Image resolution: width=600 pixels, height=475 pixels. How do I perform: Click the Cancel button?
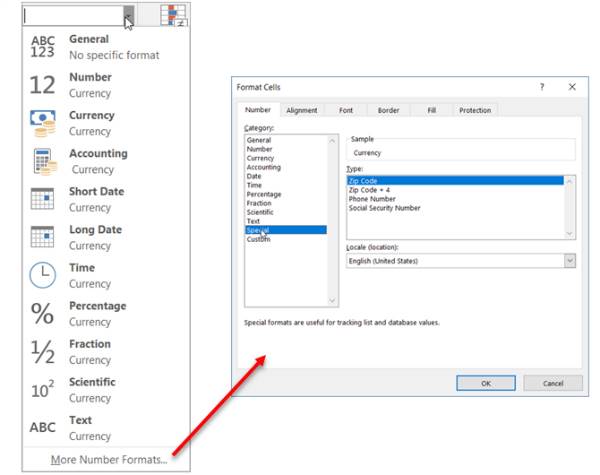553,383
